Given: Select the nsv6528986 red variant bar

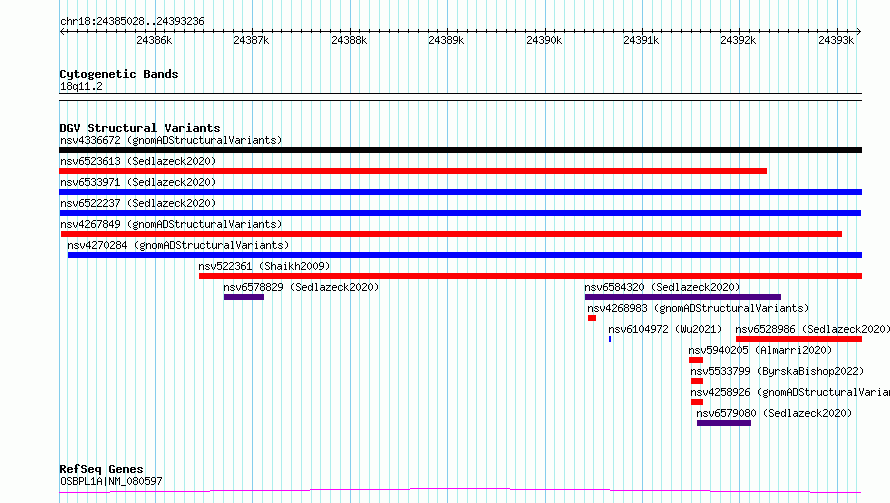Looking at the screenshot, I should click(799, 339).
